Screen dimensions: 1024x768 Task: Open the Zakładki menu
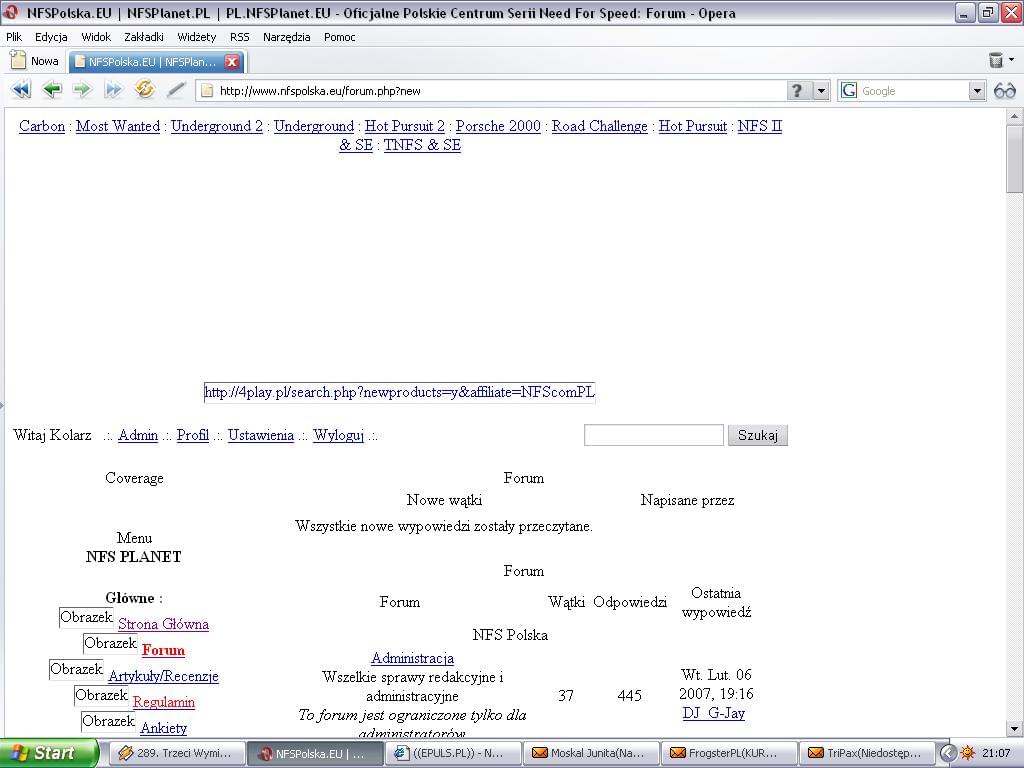coord(144,37)
